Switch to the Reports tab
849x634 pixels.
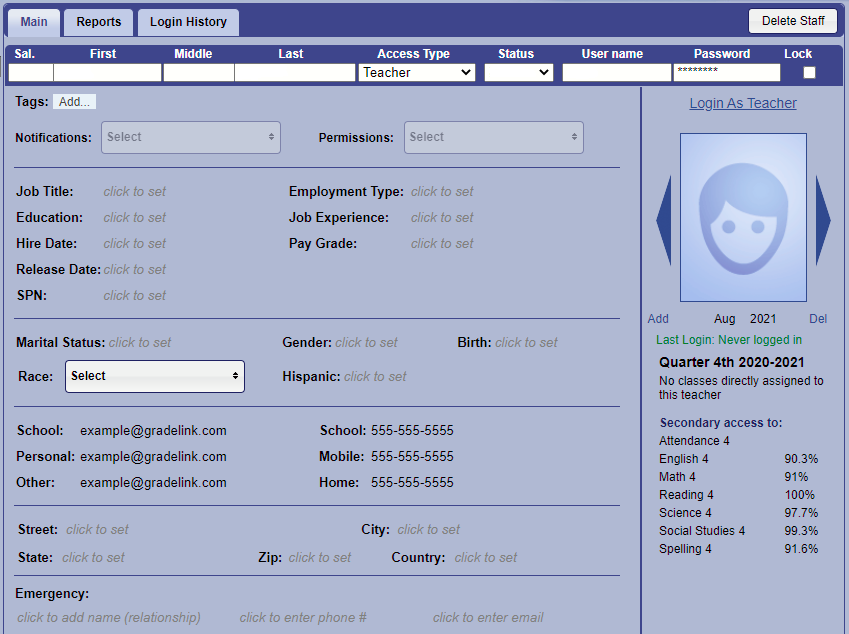click(99, 22)
